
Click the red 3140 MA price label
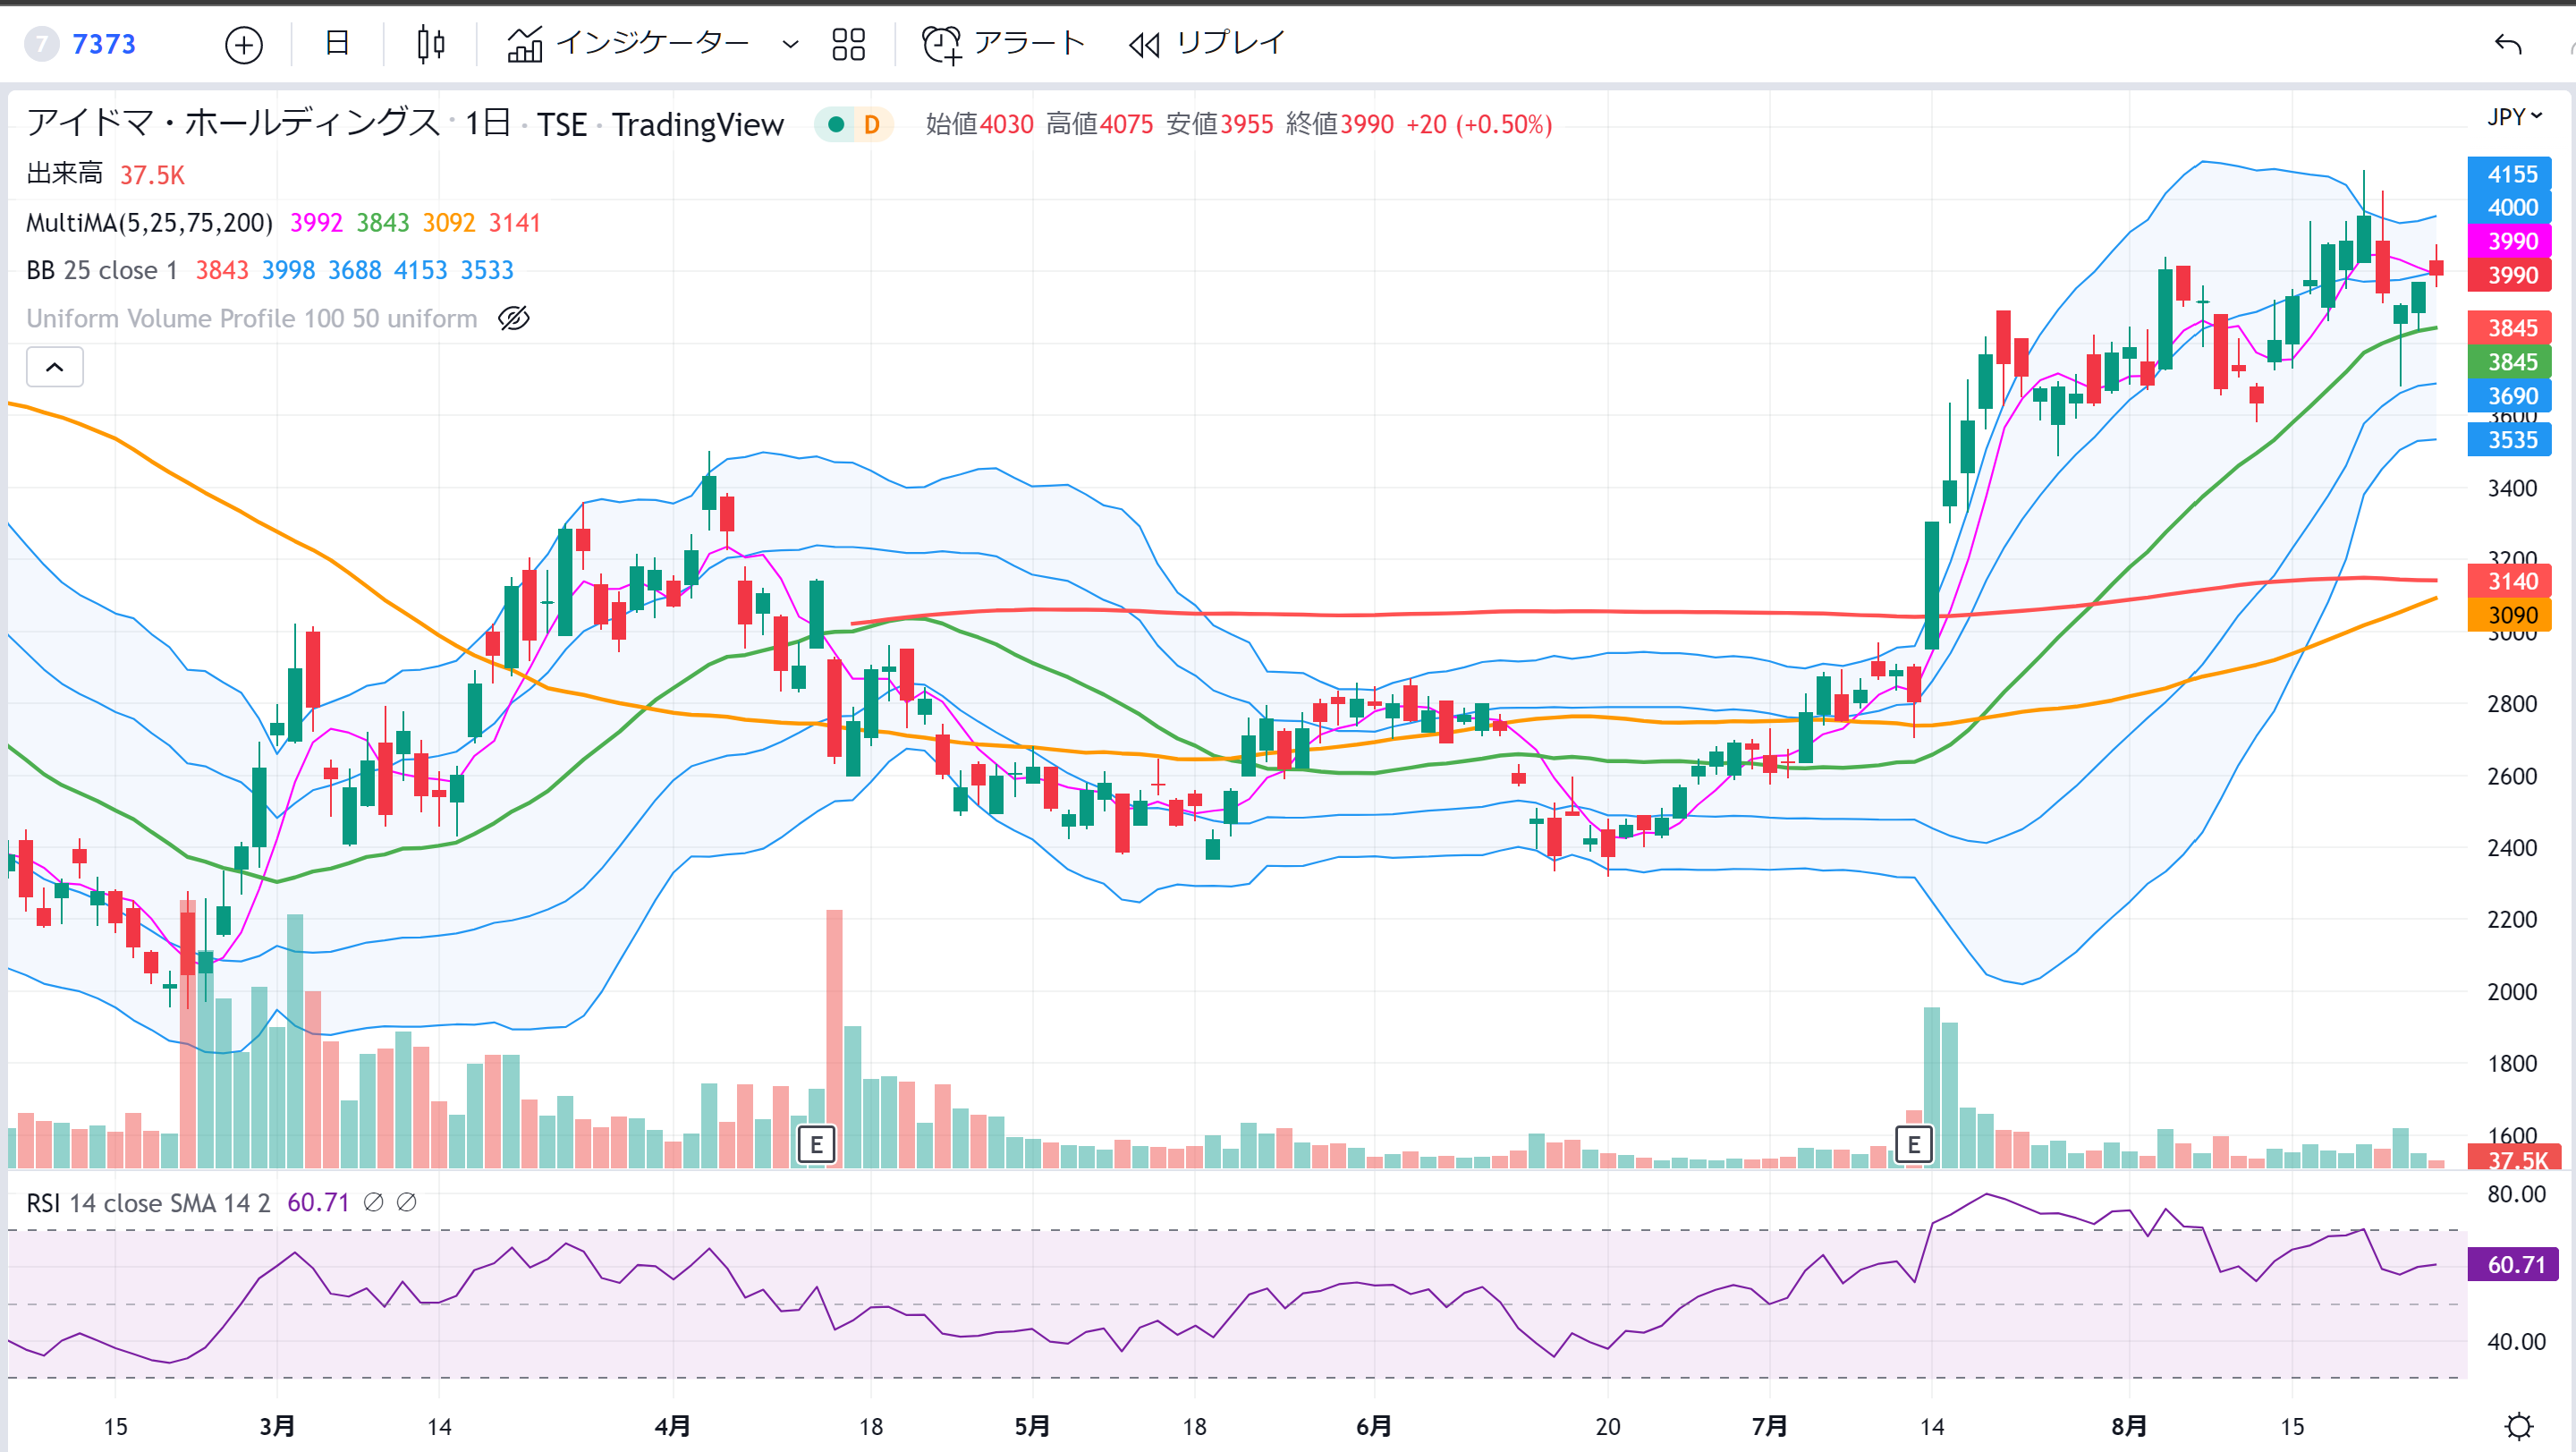click(x=2510, y=581)
